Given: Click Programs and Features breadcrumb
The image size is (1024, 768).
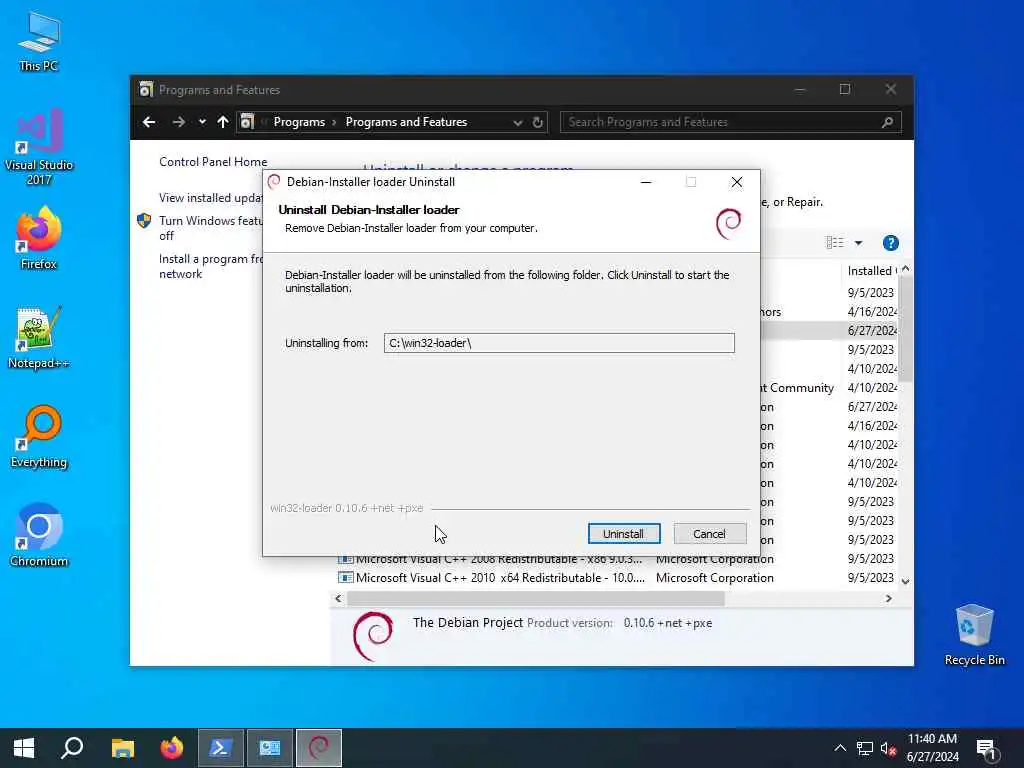Looking at the screenshot, I should [x=406, y=122].
